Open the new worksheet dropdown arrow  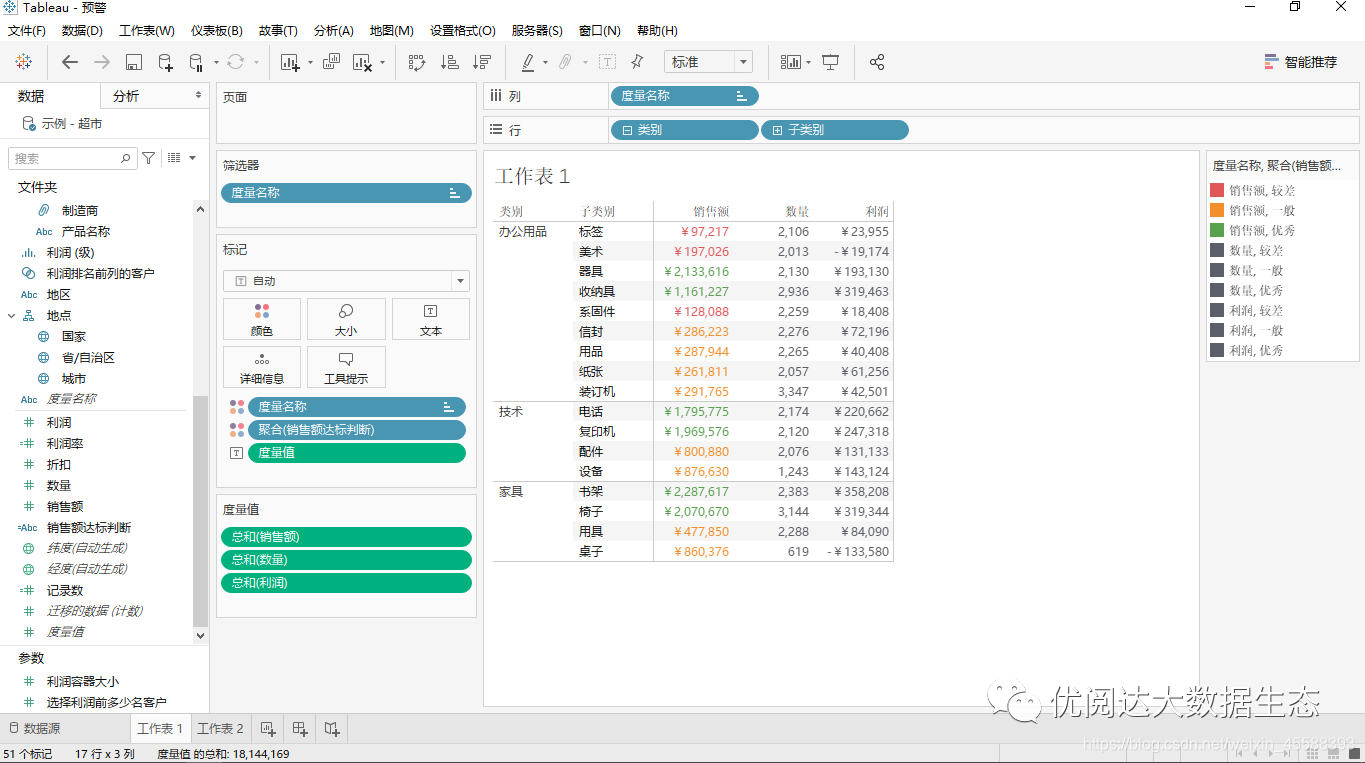(x=310, y=63)
